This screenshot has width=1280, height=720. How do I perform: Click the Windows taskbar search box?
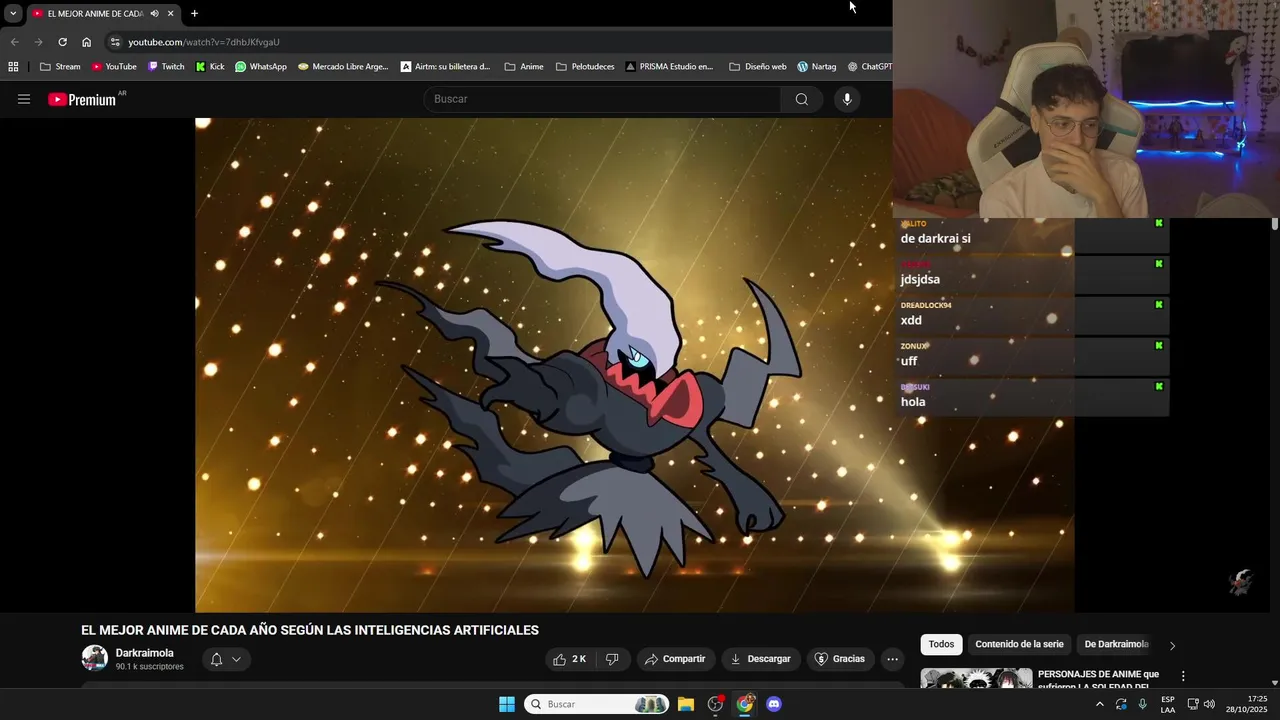596,704
